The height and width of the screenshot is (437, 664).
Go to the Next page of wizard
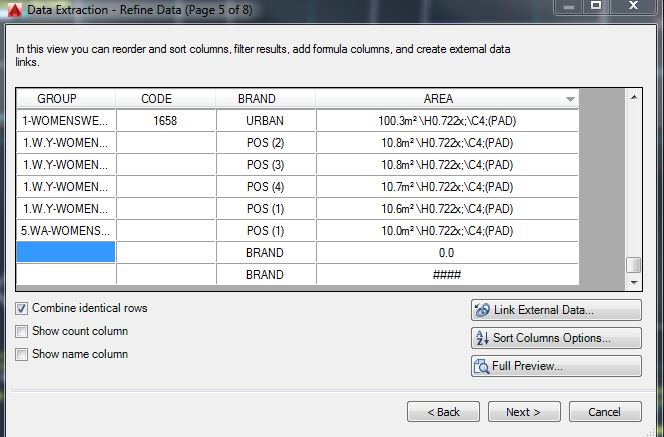pyautogui.click(x=524, y=412)
